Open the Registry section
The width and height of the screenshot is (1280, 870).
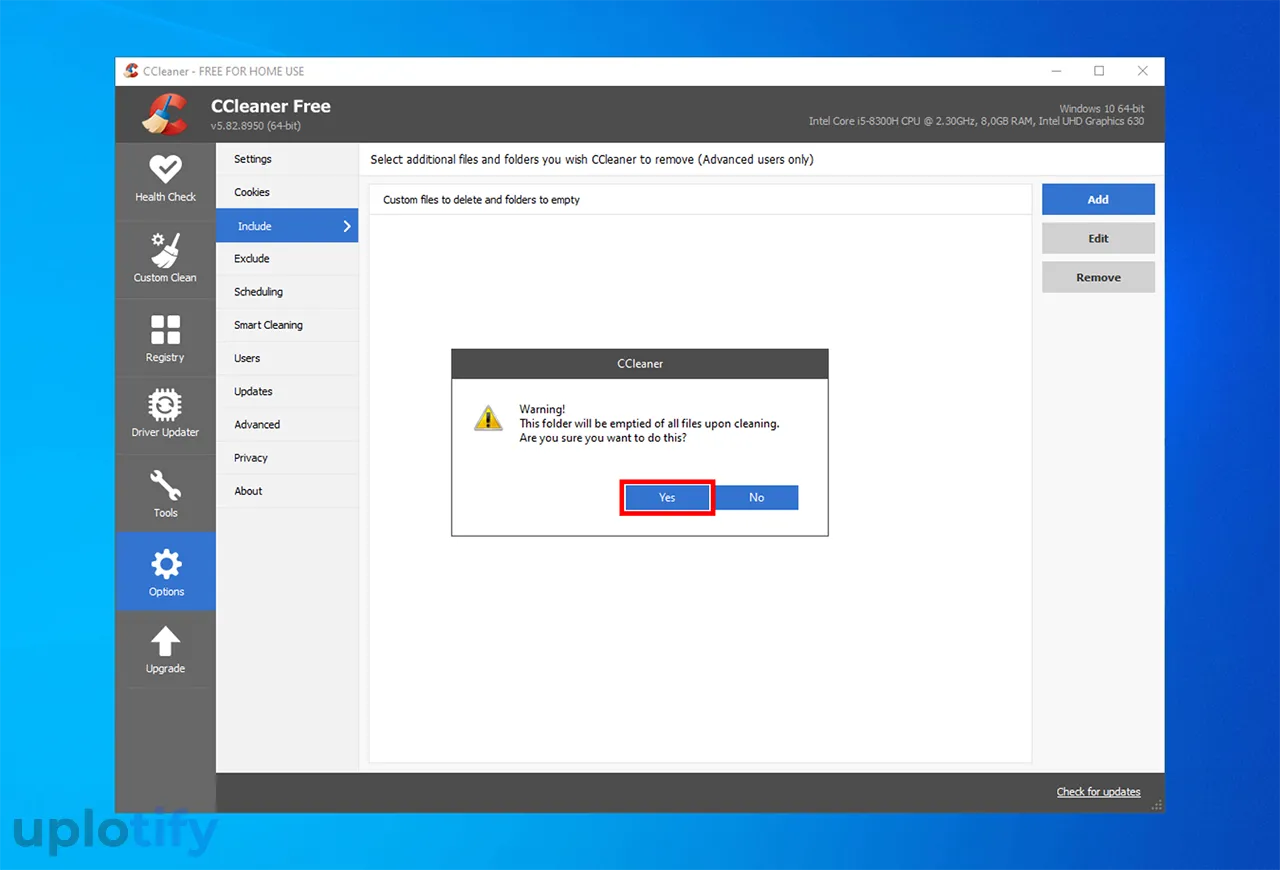165,339
